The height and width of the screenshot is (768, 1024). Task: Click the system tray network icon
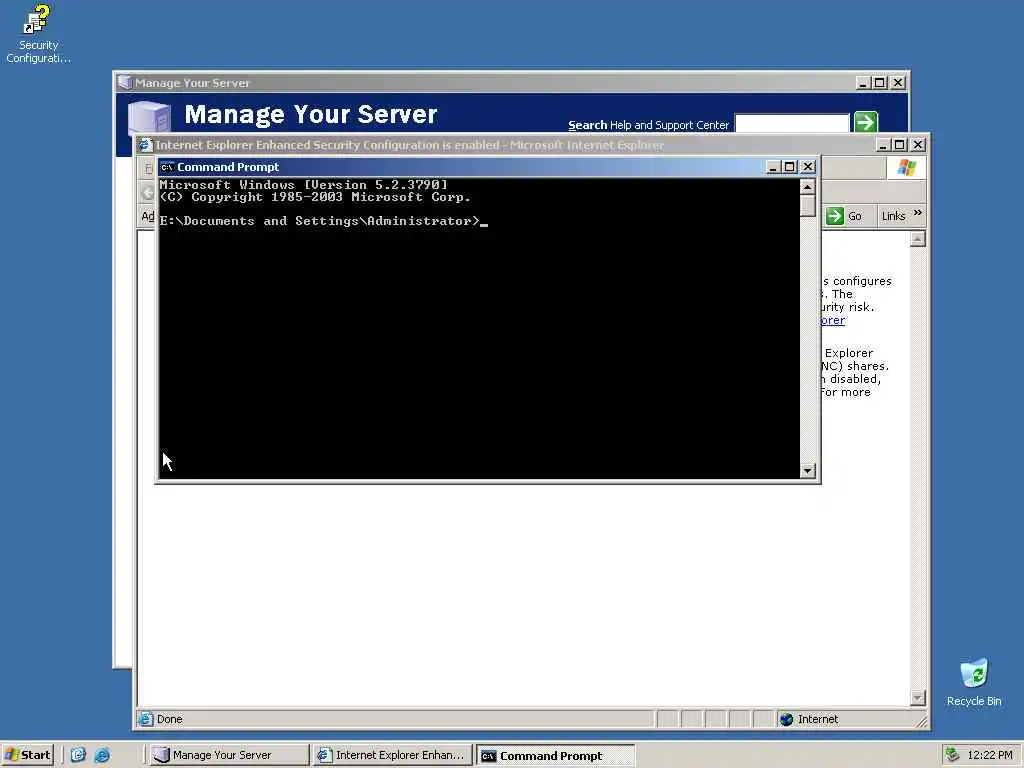tap(953, 754)
